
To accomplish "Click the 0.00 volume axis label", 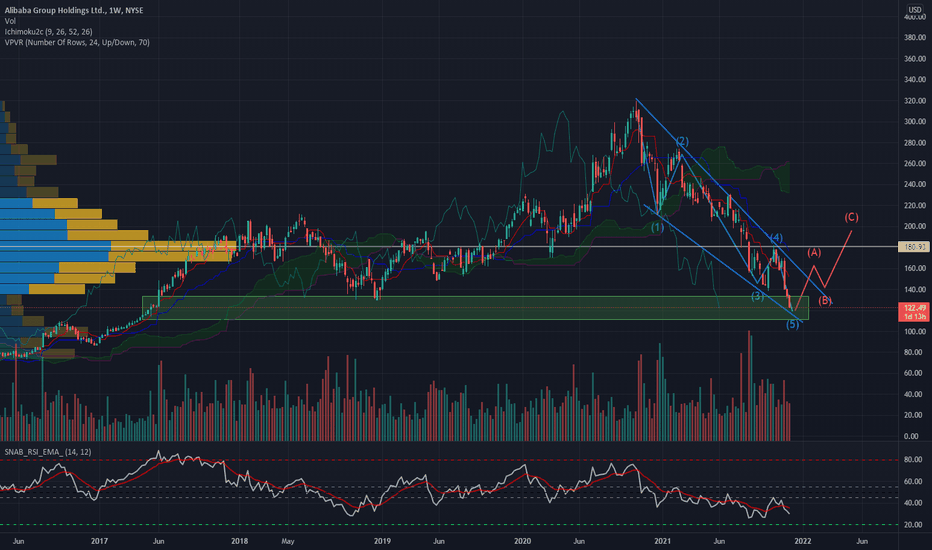I will click(x=911, y=436).
